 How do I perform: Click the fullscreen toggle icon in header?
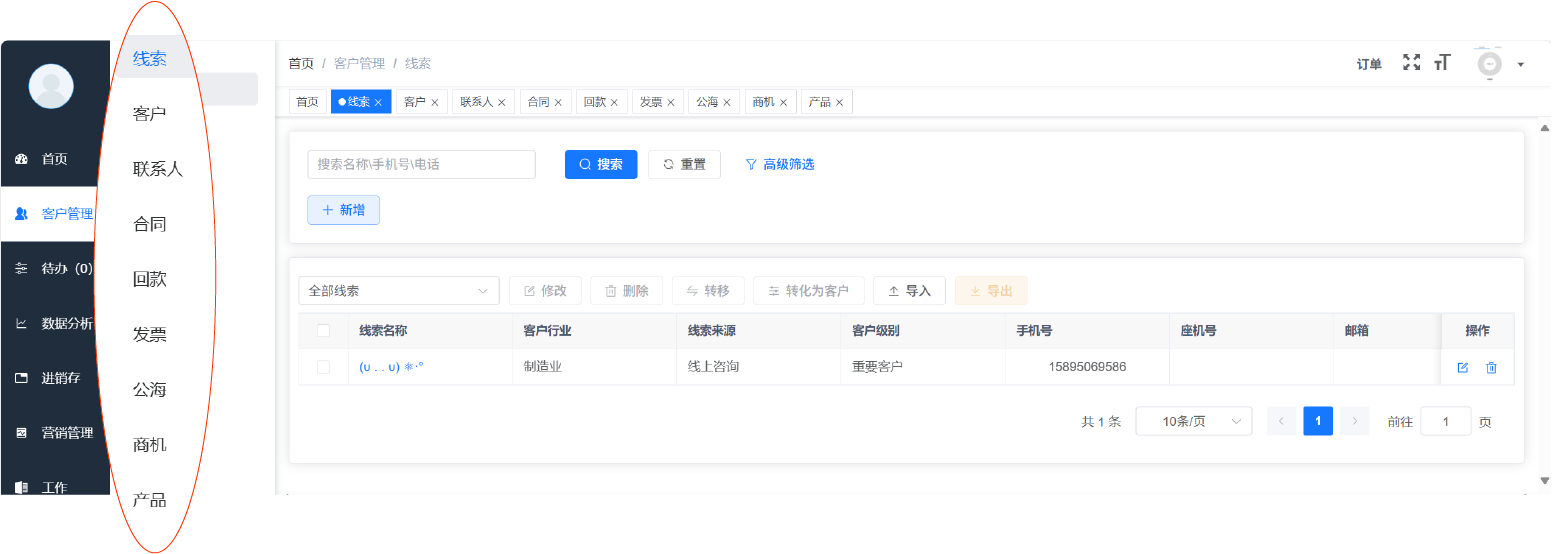tap(1411, 63)
